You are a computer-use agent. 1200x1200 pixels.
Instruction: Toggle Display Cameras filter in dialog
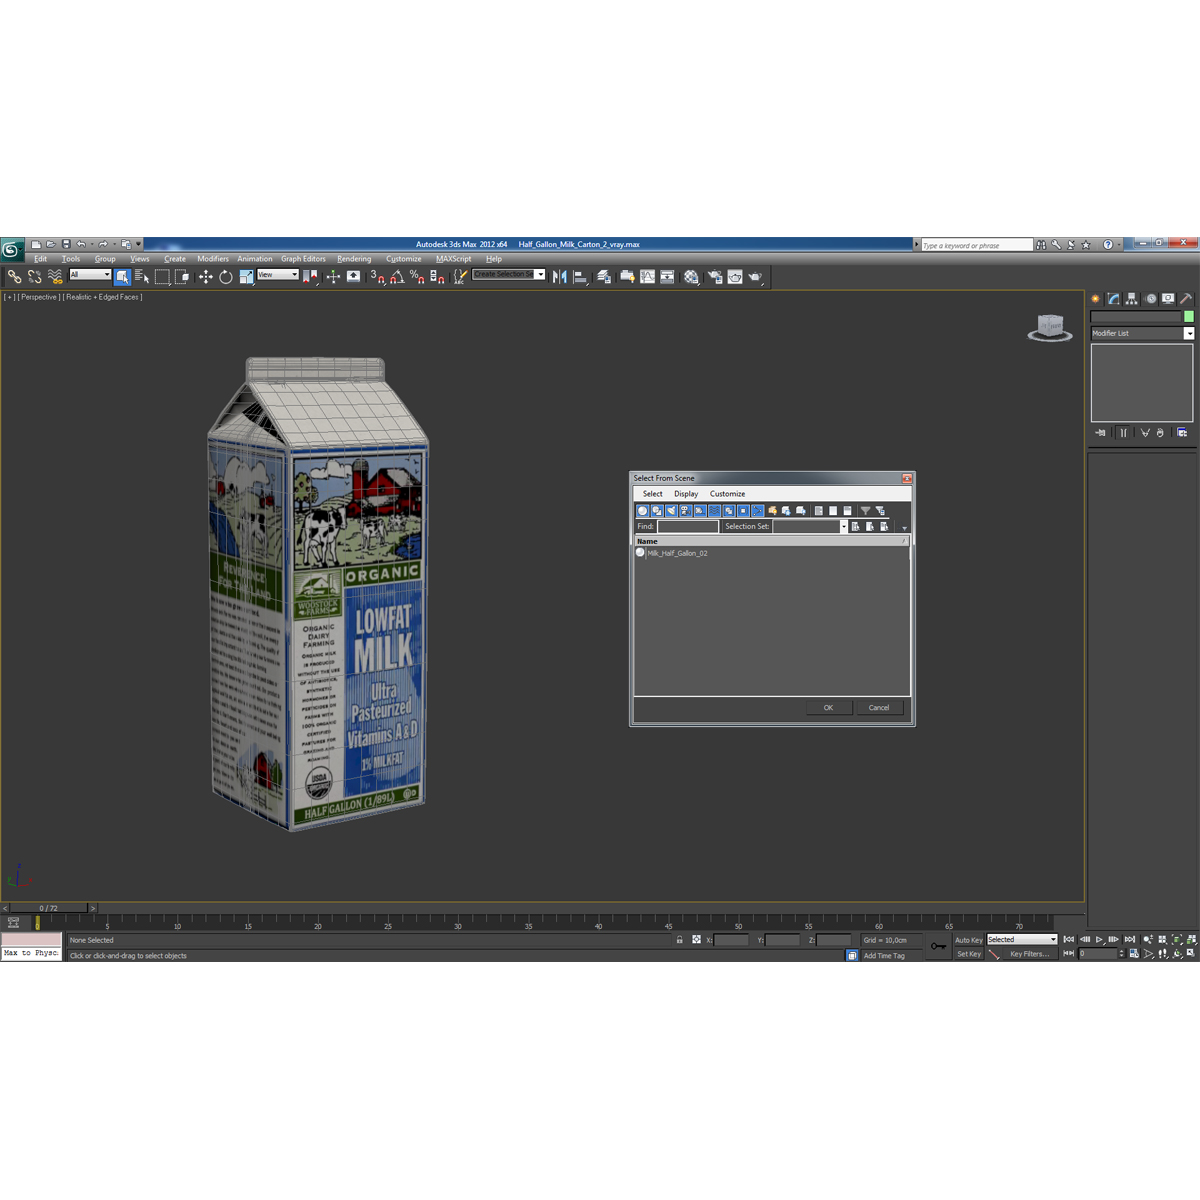point(686,510)
